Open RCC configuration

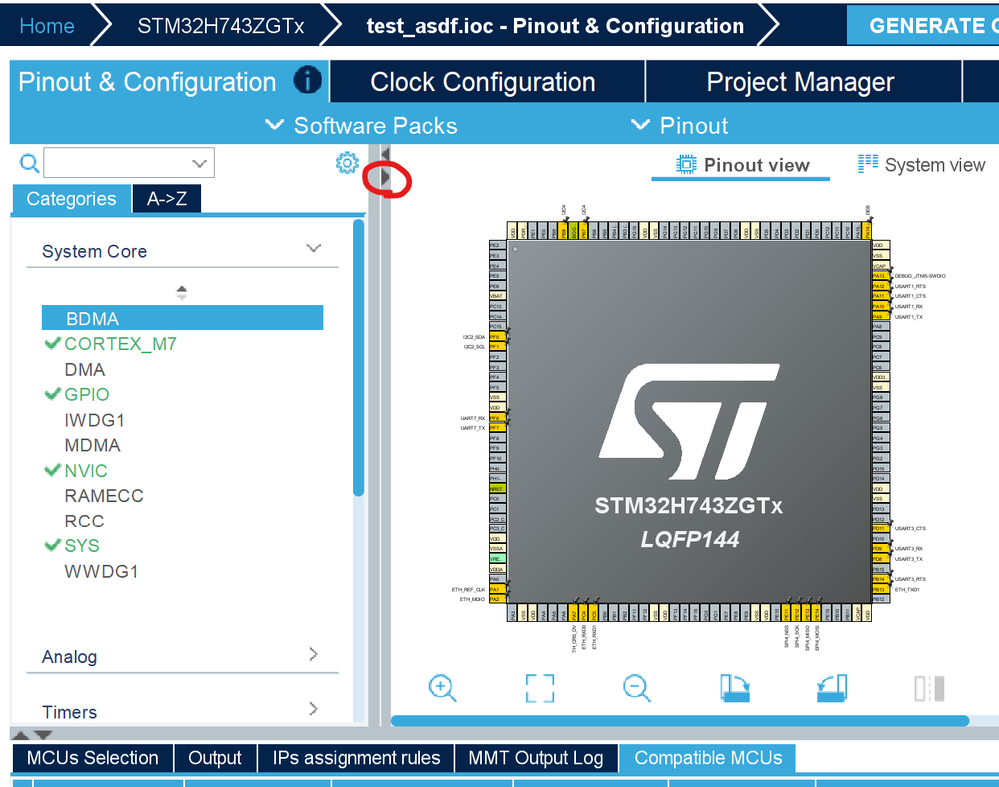(84, 521)
